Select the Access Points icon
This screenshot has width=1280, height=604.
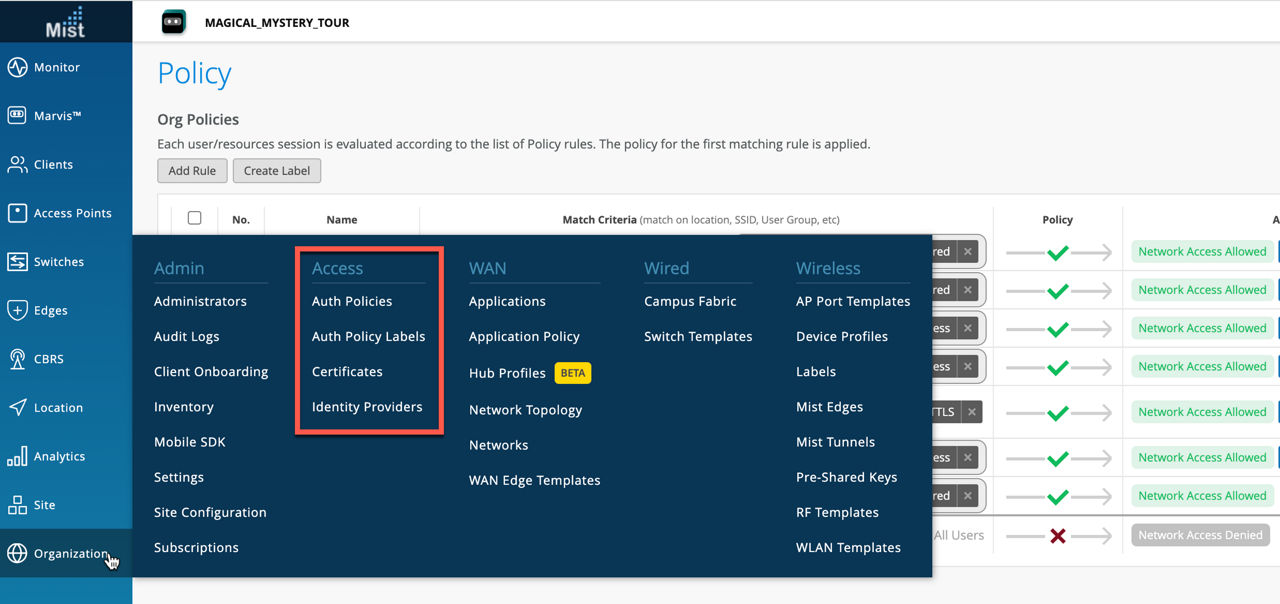(x=17, y=213)
